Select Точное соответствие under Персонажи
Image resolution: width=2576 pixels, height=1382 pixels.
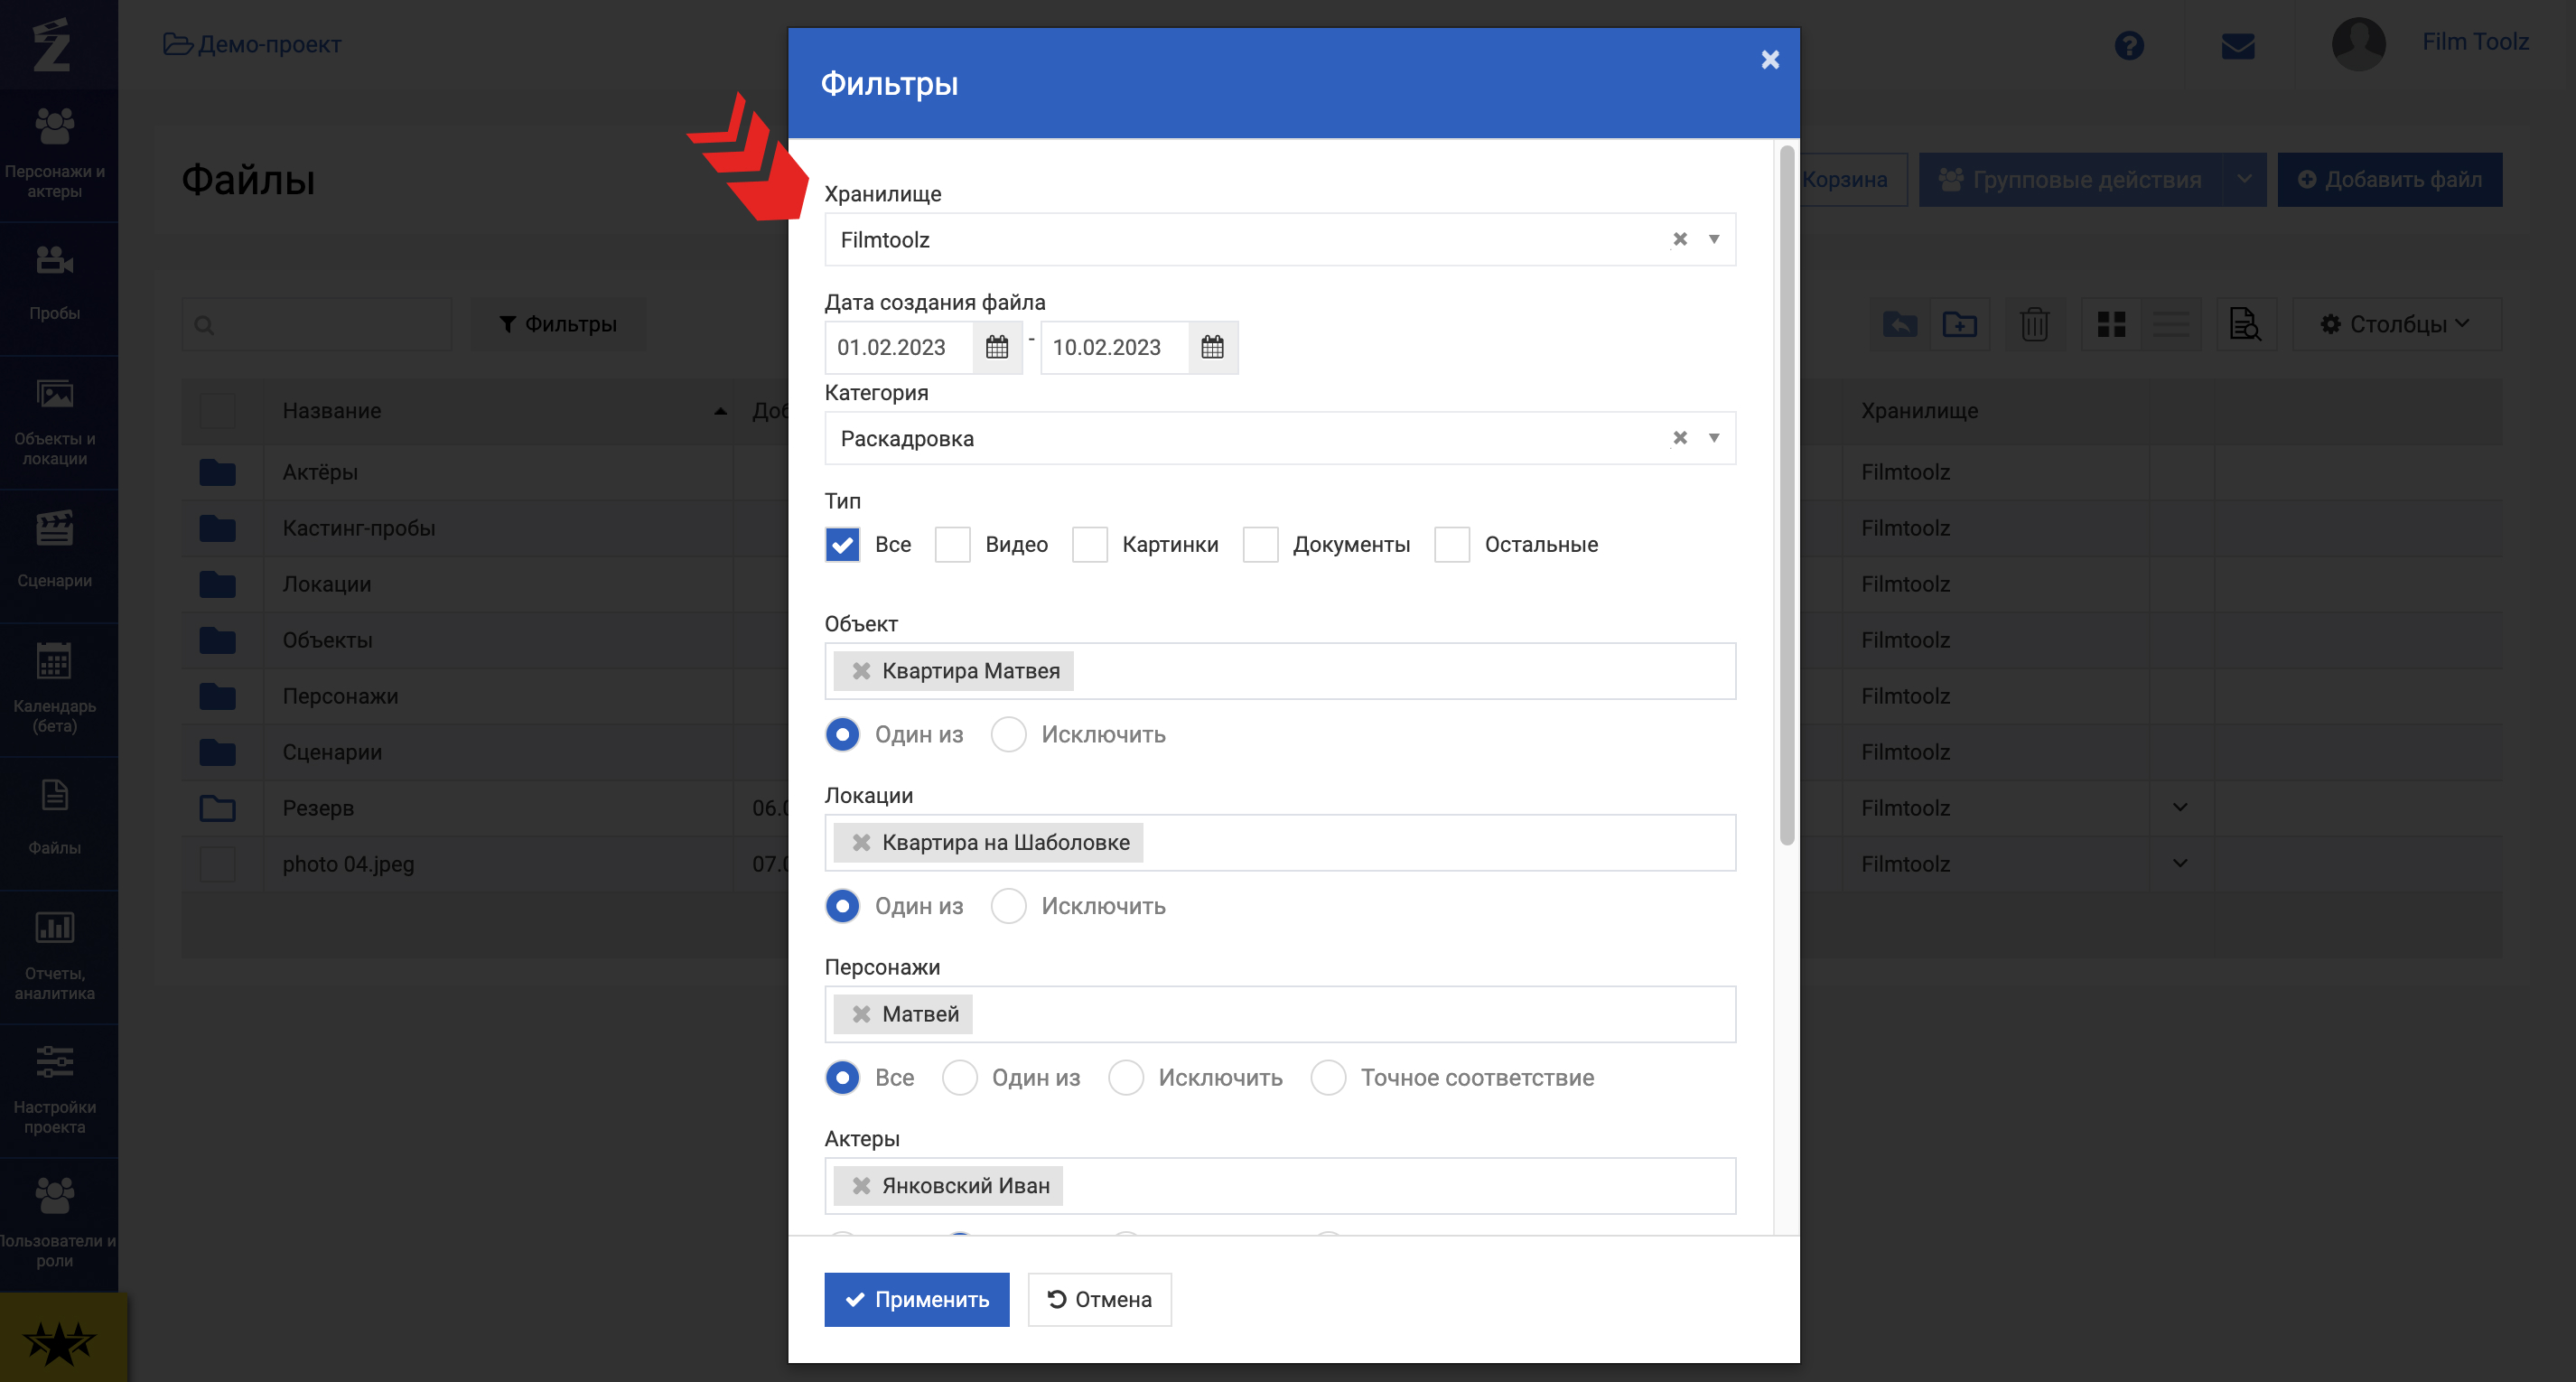(1328, 1077)
